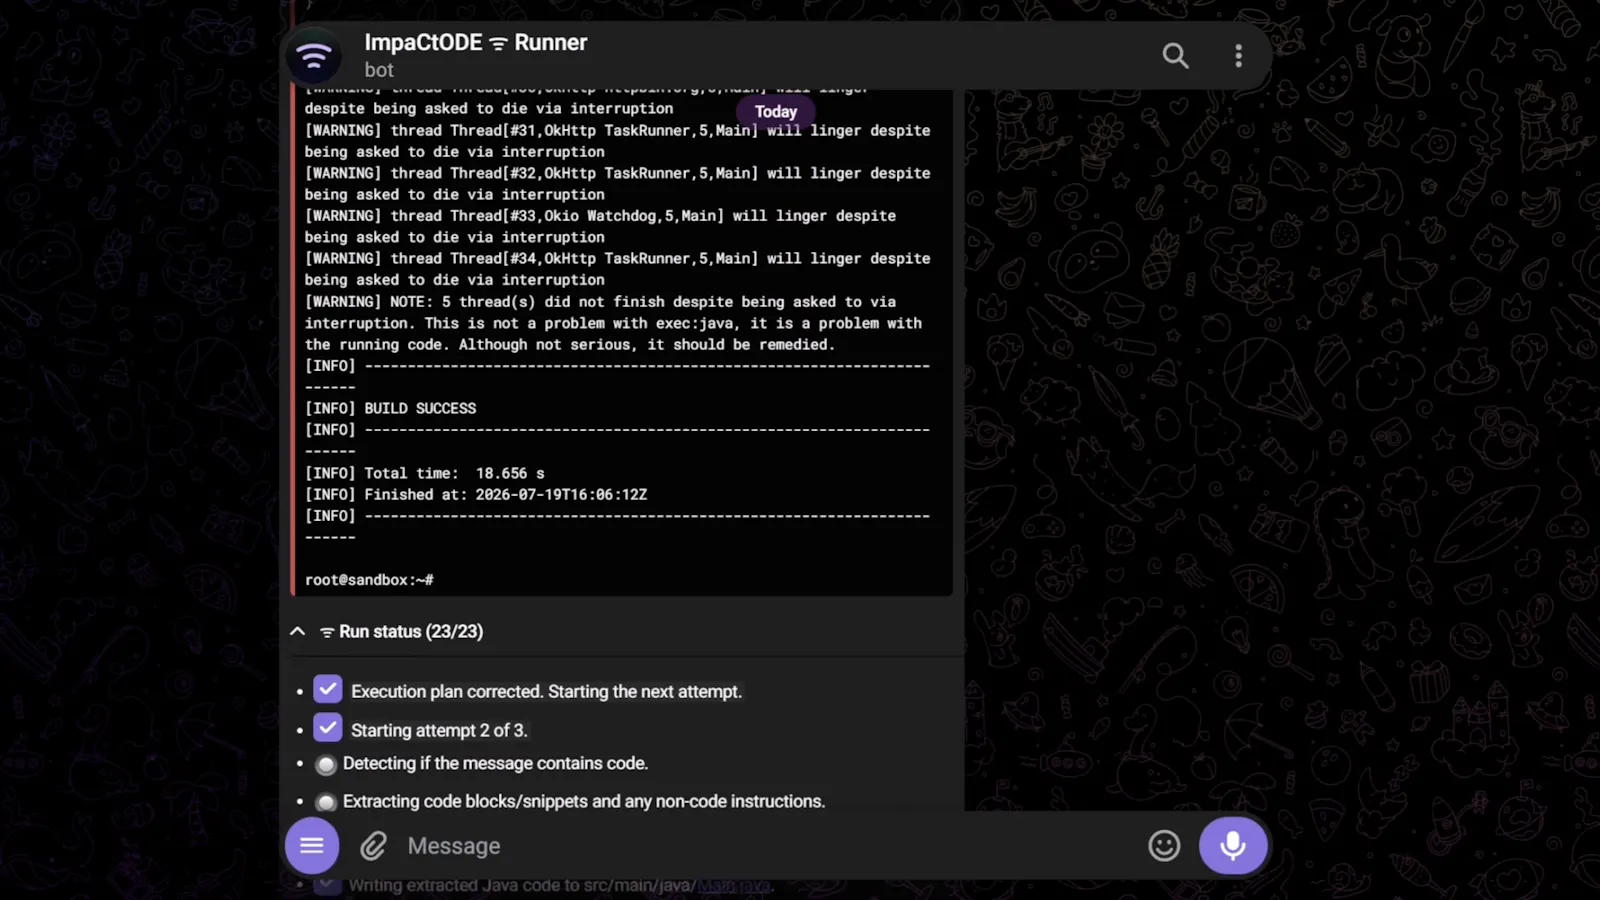Focus the Message input field
Viewport: 1600px width, 900px height.
point(770,846)
